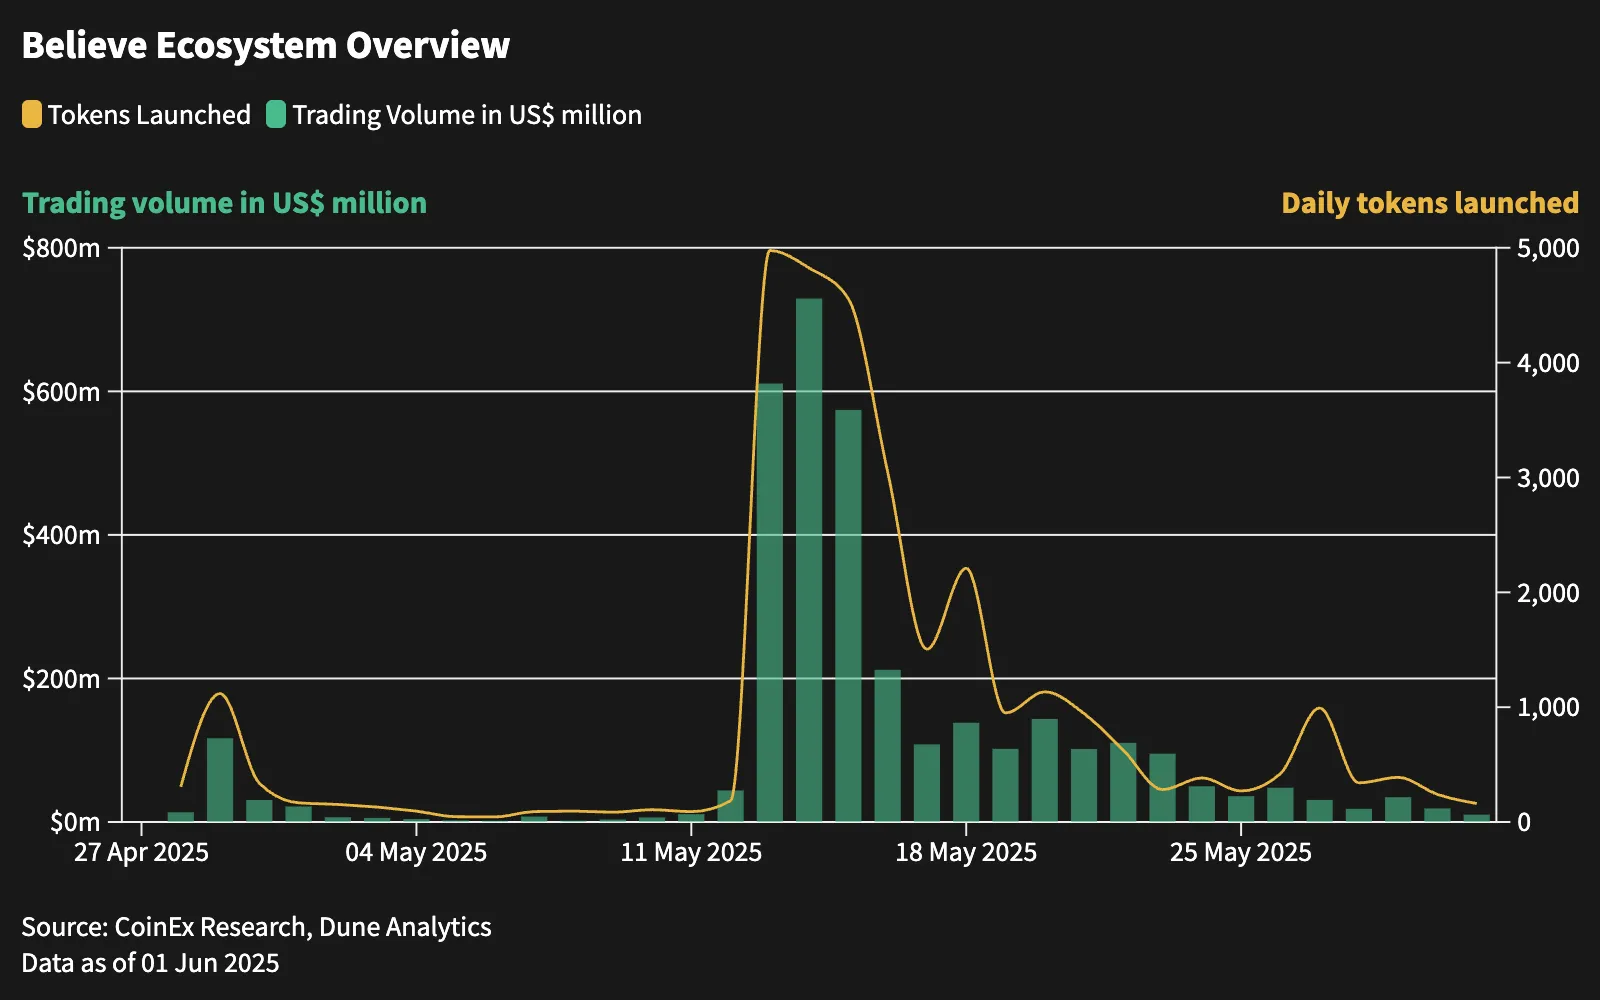Select the 18 May 2025 axis label

click(x=966, y=852)
